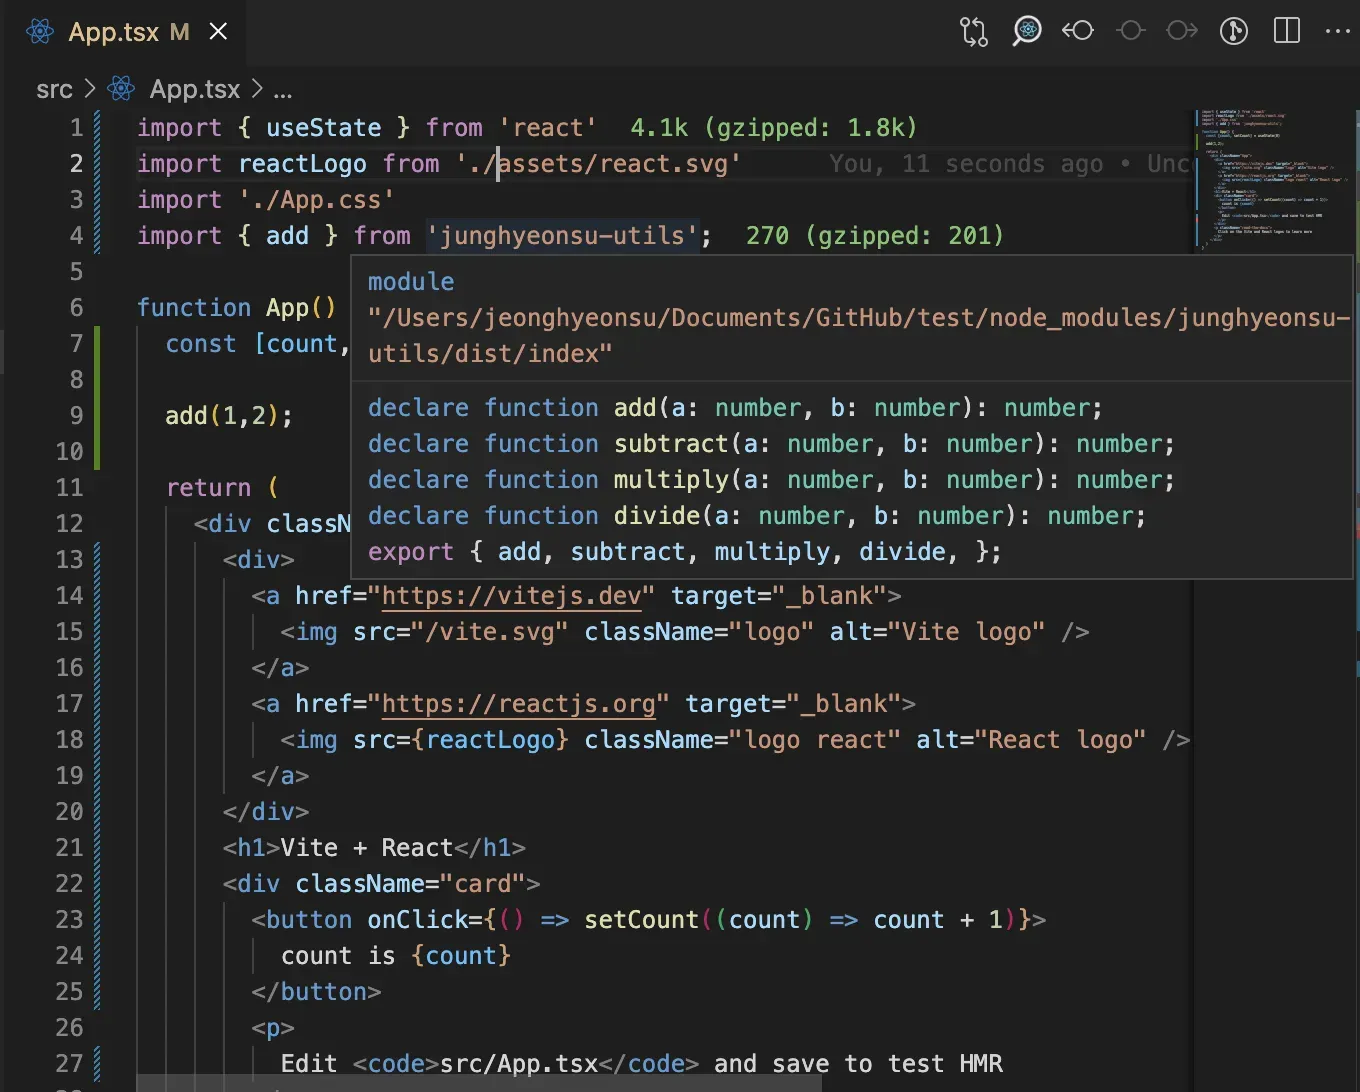
Task: Click the code minimap preview
Action: coord(1270,180)
